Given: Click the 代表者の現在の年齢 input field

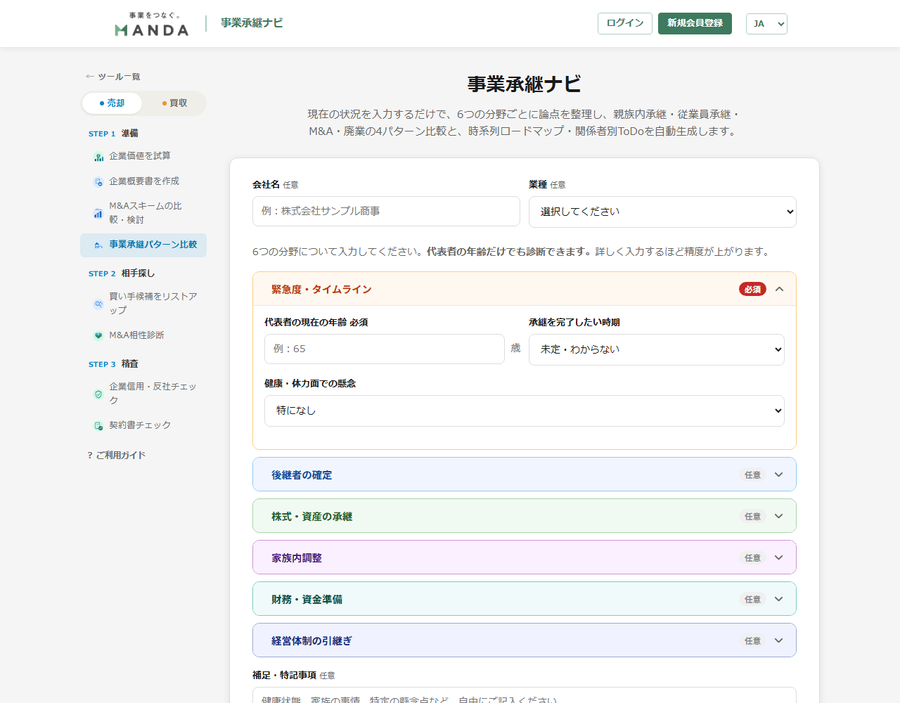Looking at the screenshot, I should 384,349.
